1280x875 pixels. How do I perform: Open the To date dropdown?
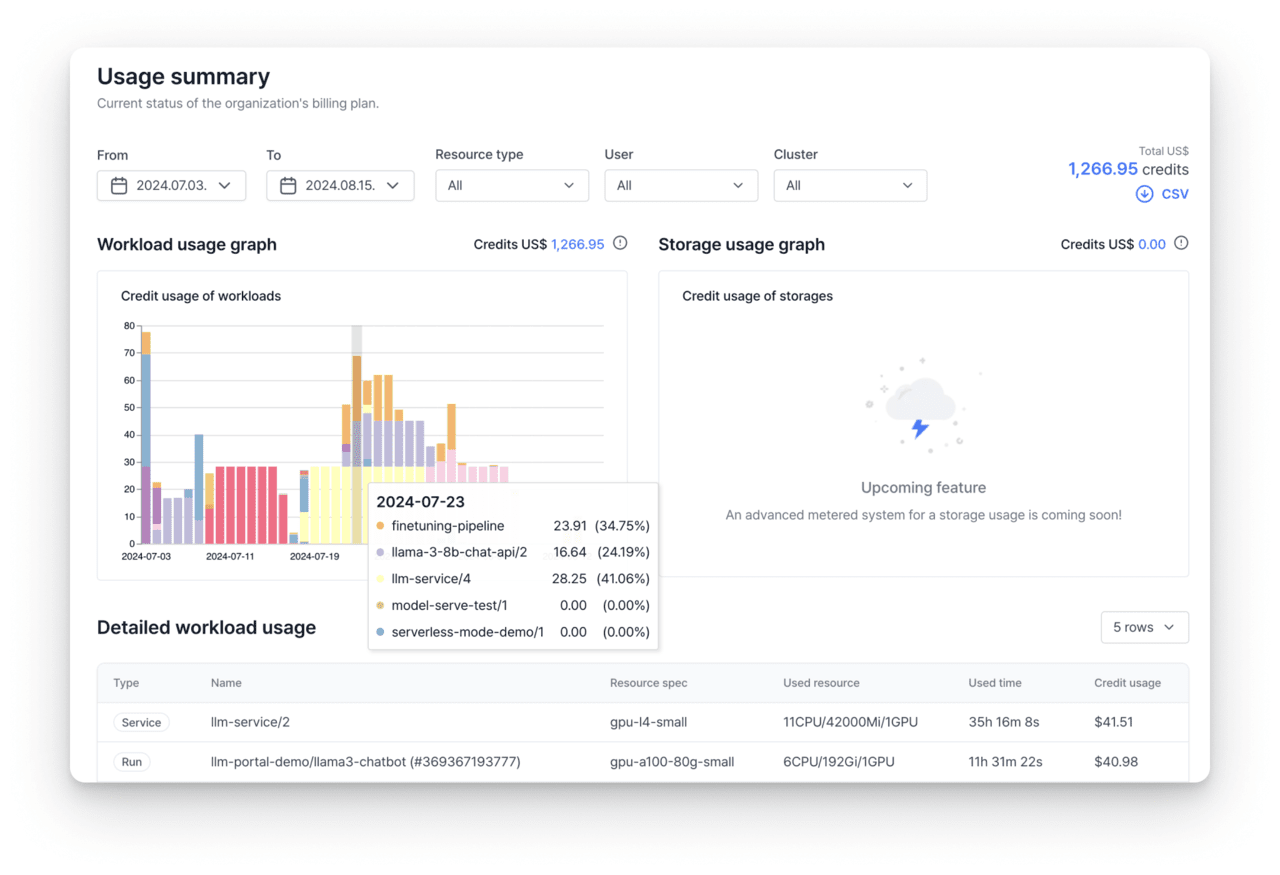click(x=340, y=186)
